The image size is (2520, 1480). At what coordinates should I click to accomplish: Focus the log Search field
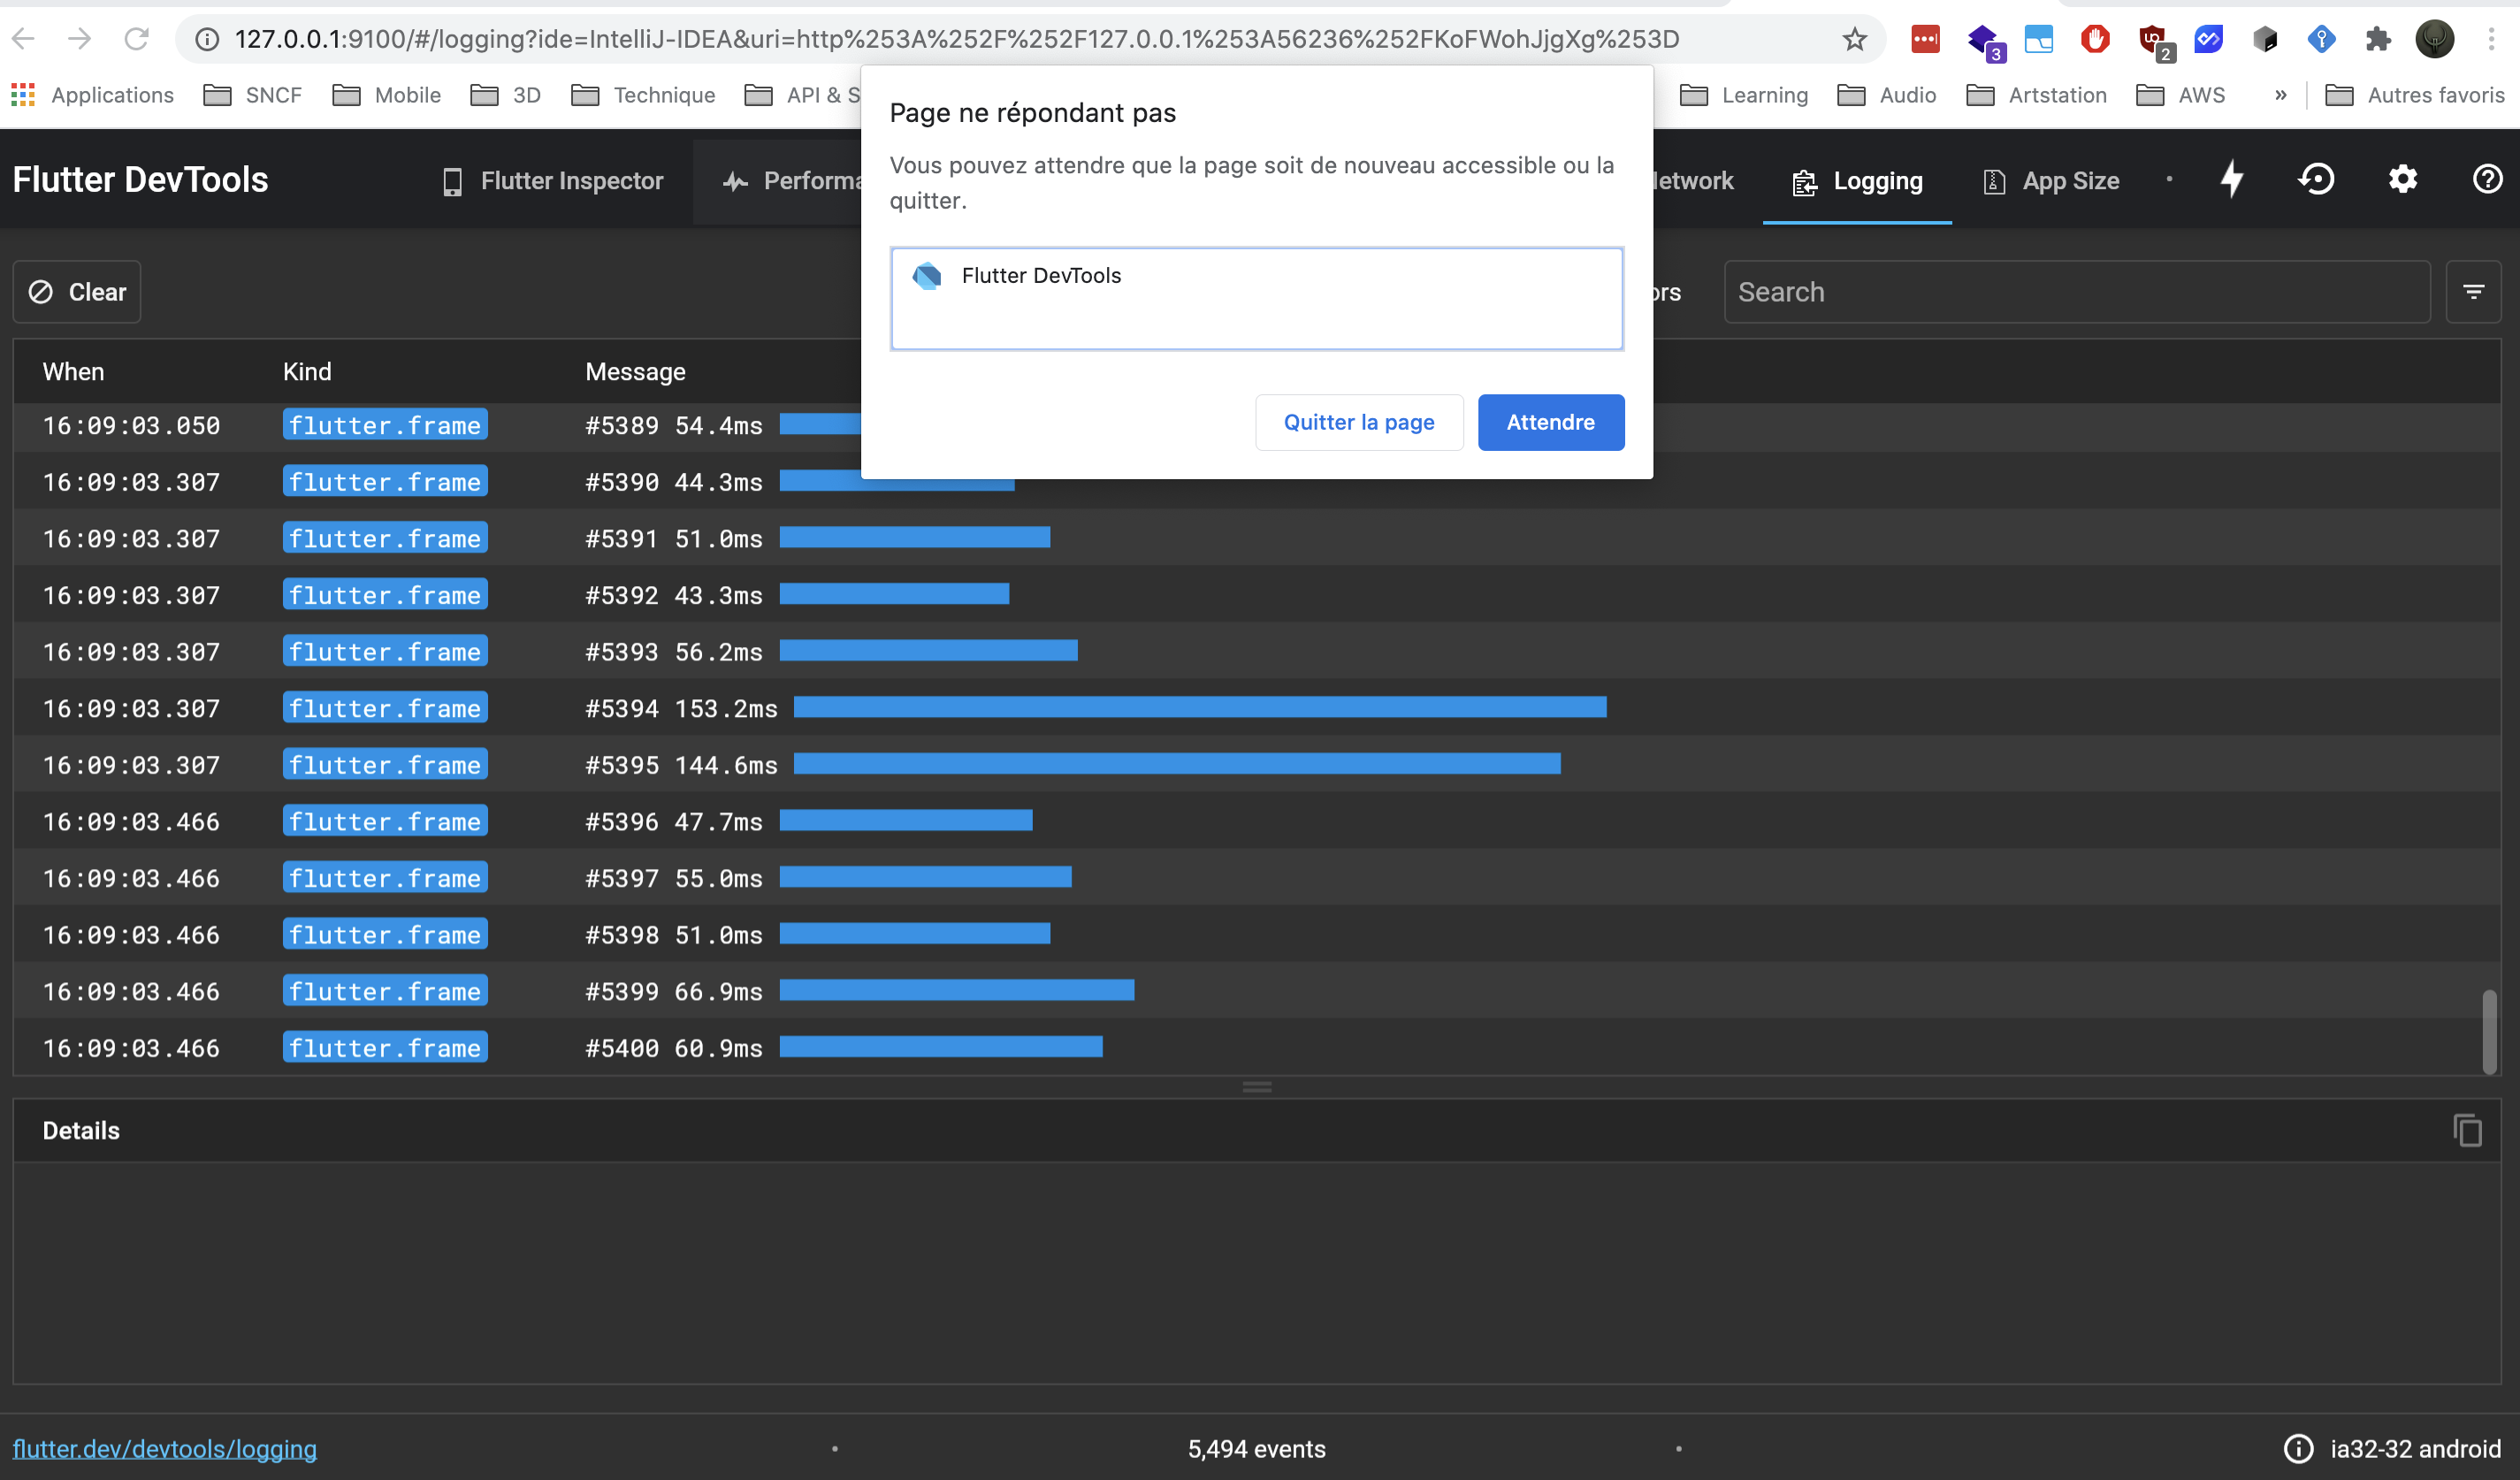(2076, 292)
